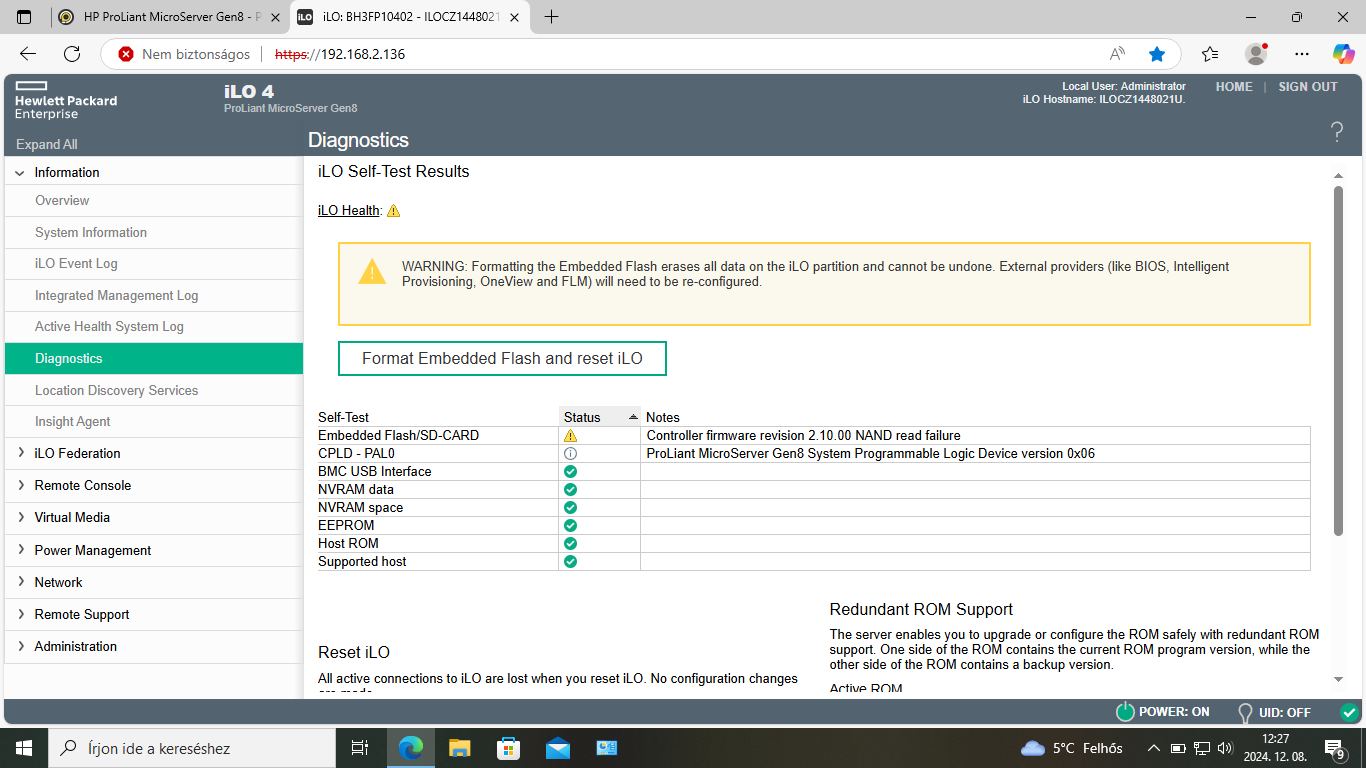Select the Diagnostics menu item
The image size is (1366, 768).
pyautogui.click(x=153, y=358)
